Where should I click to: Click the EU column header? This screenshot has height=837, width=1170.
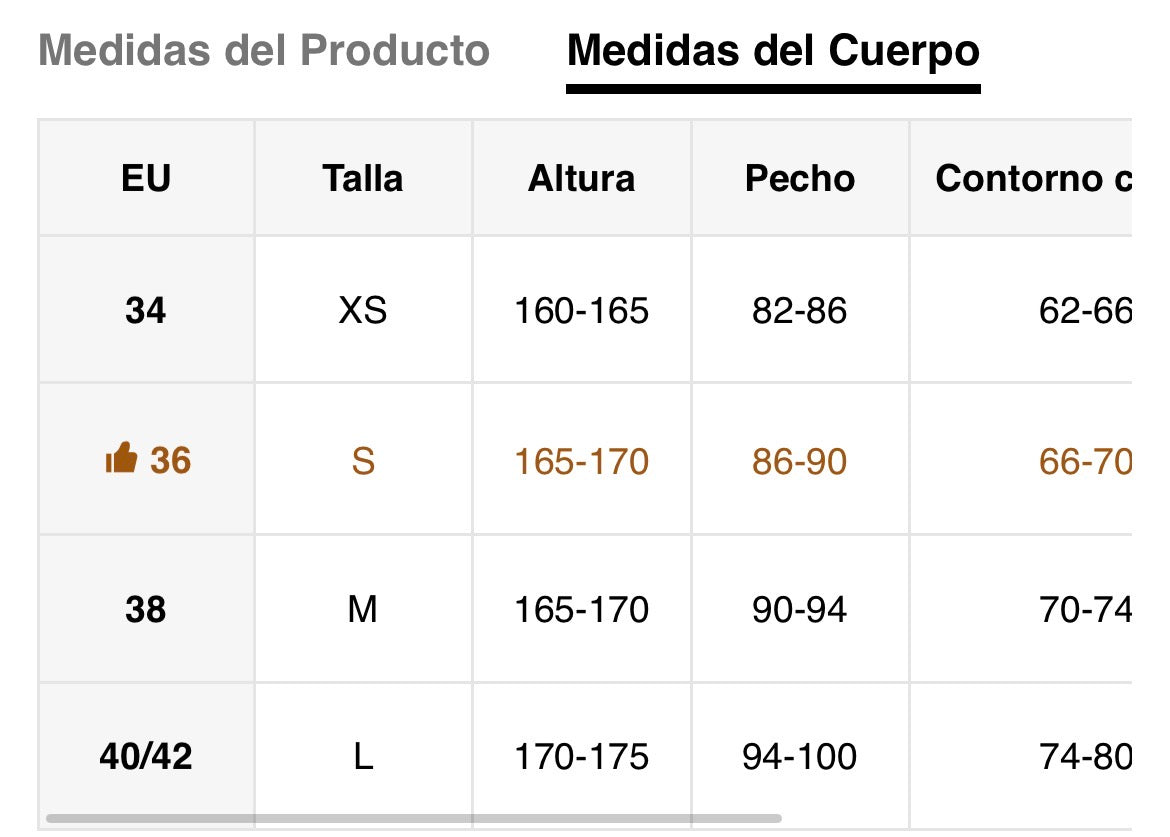[146, 178]
